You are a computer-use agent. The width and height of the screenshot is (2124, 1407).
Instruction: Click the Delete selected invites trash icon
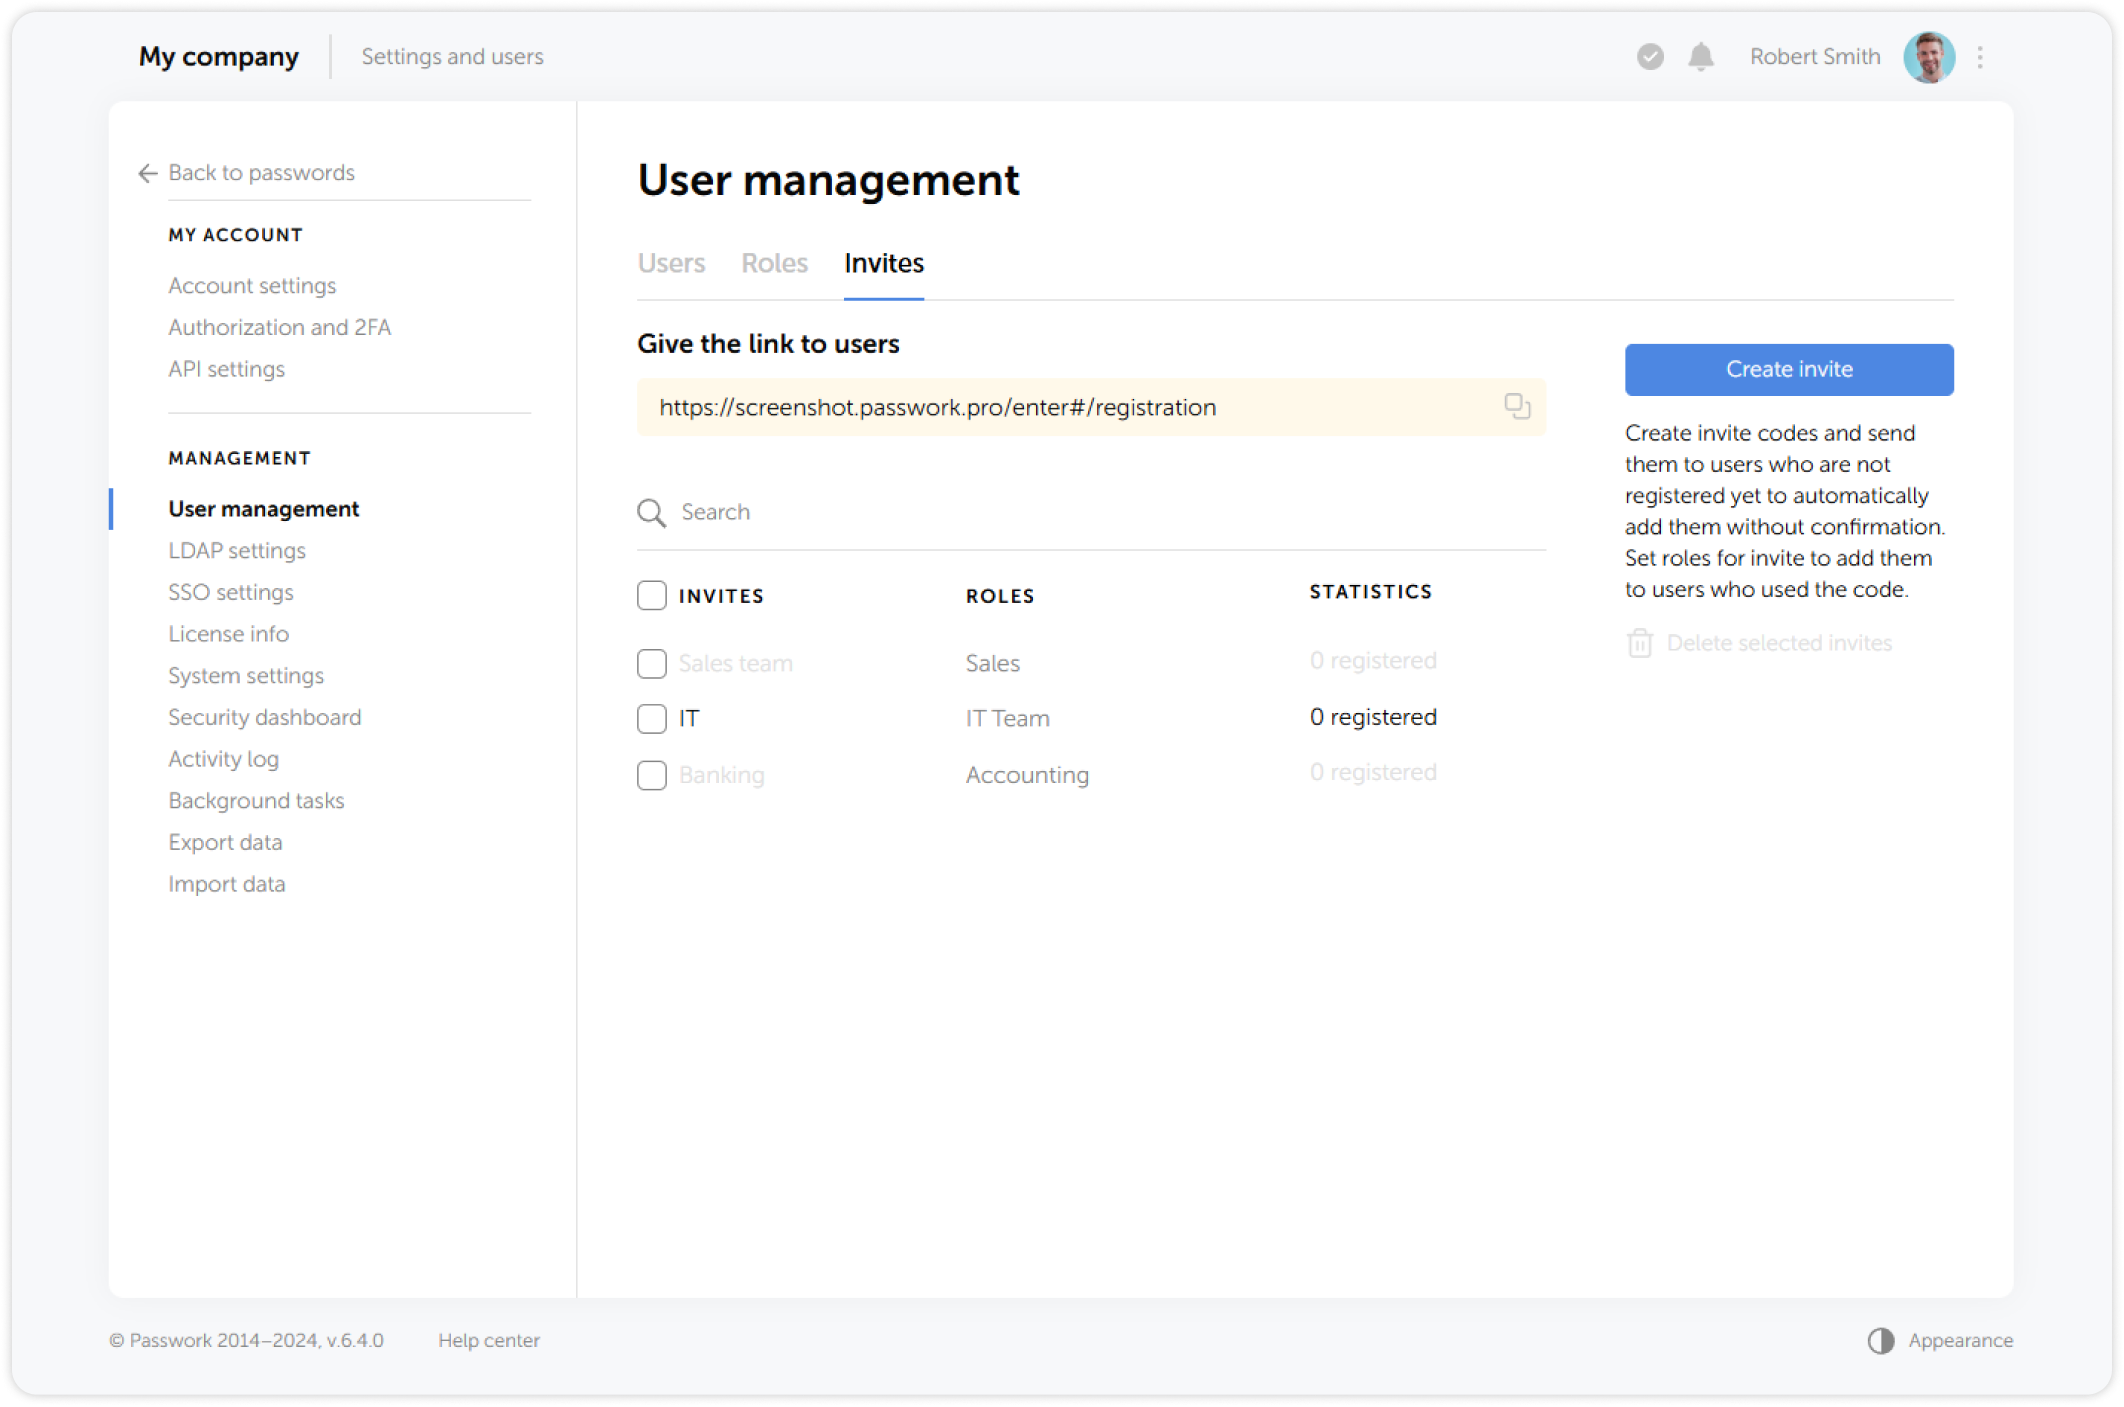coord(1639,643)
